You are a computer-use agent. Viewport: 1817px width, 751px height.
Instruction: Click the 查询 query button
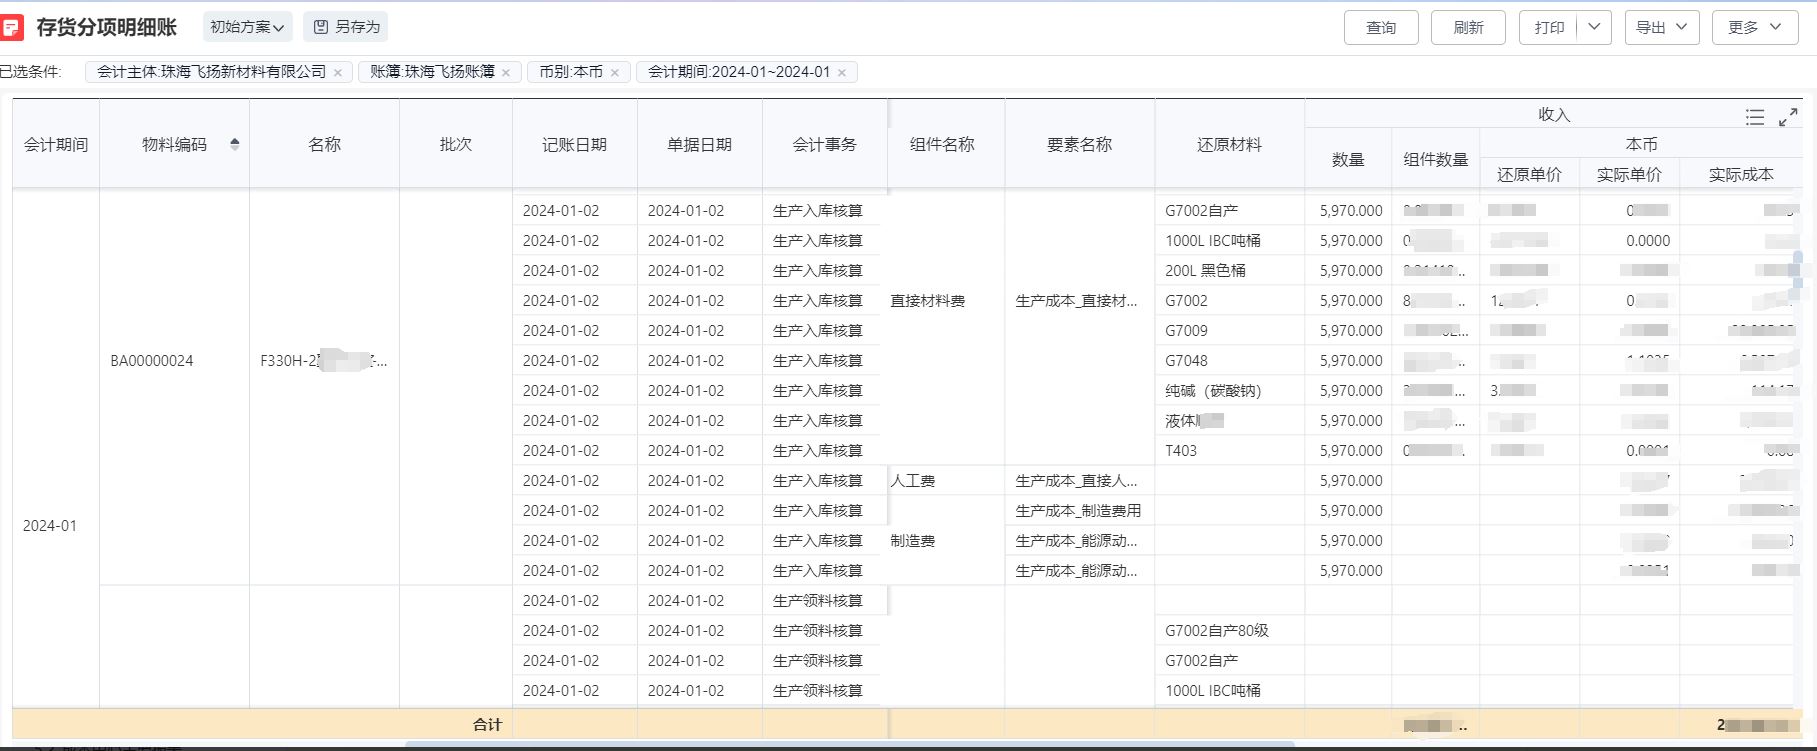1380,27
